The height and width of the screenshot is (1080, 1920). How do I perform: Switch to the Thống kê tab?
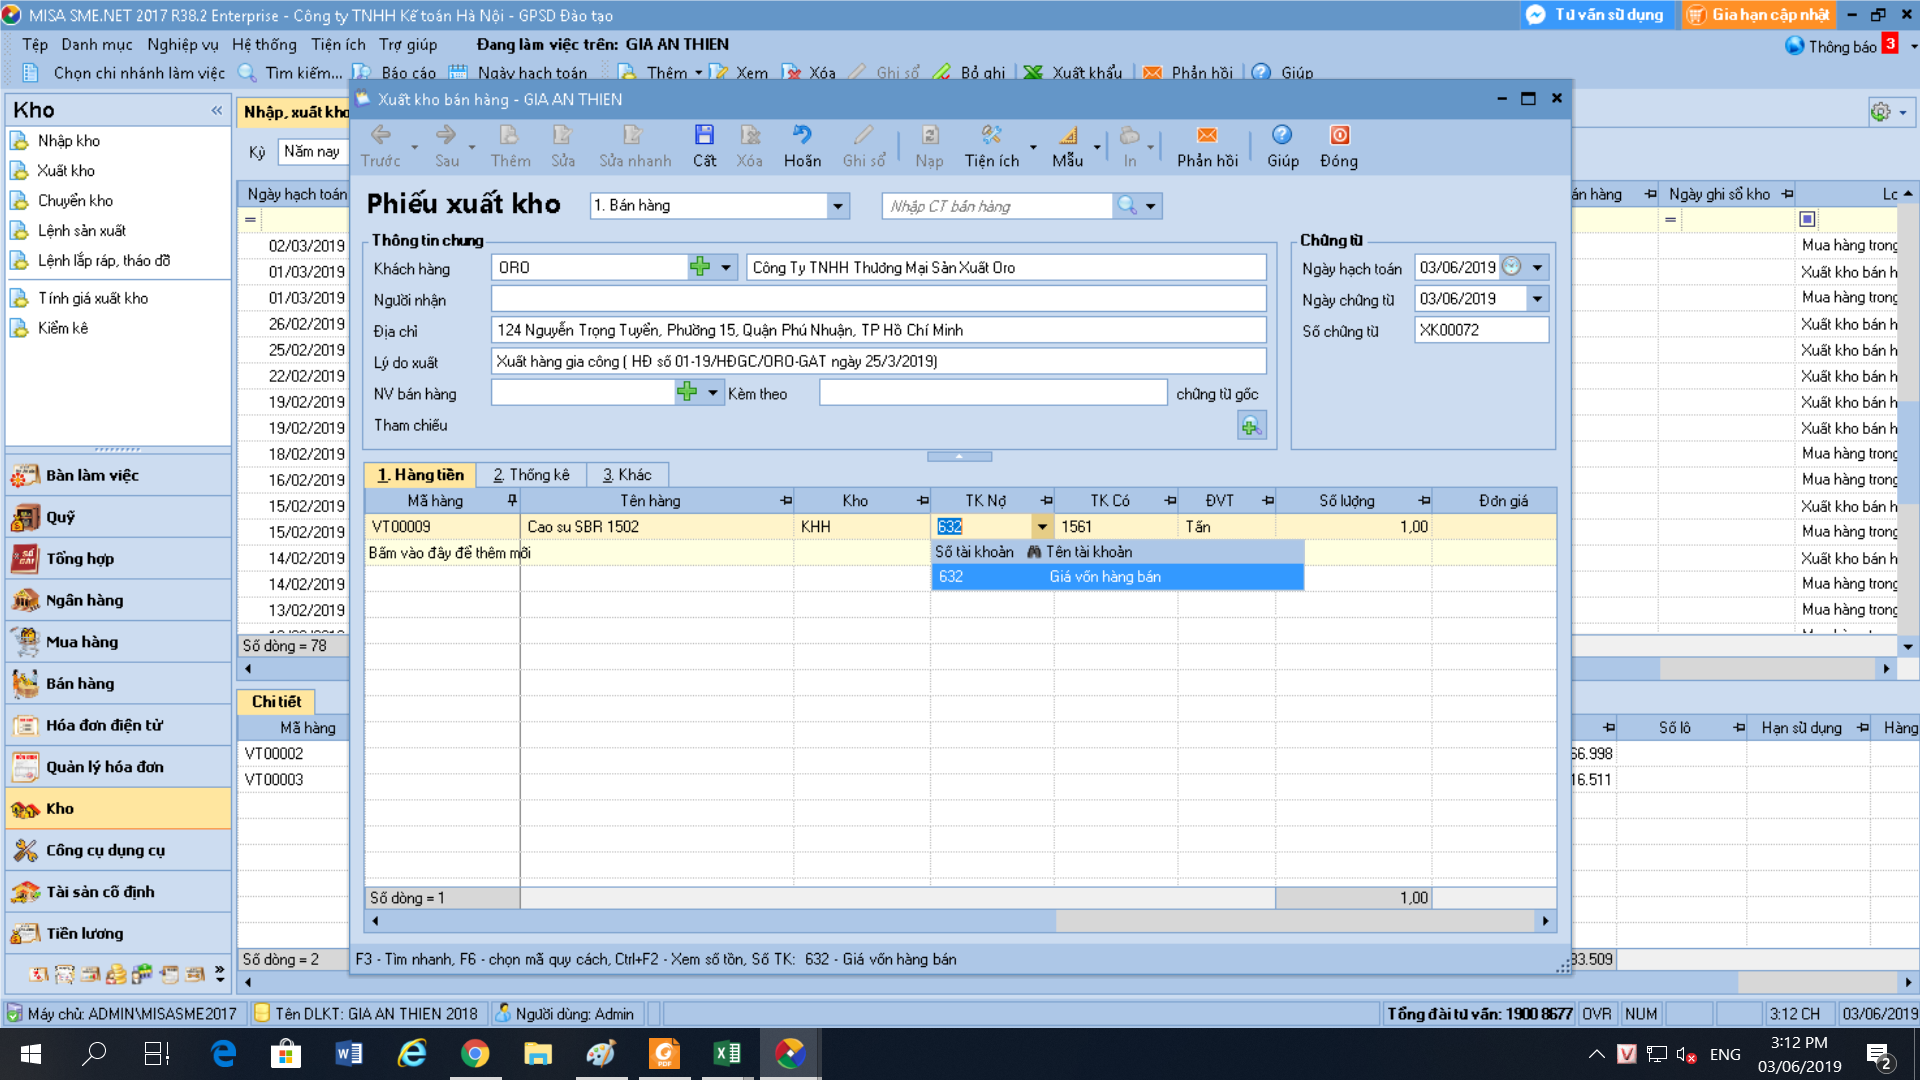531,475
